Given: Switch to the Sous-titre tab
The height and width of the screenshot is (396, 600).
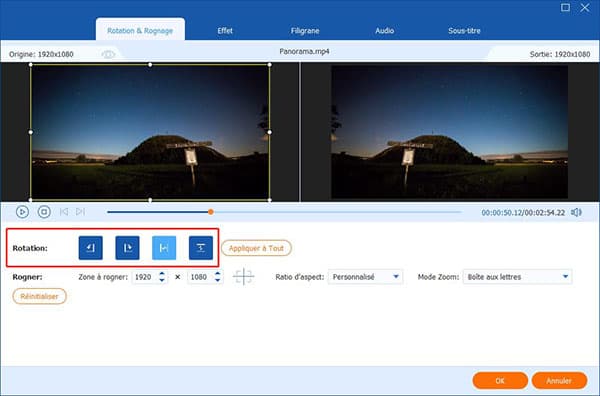Looking at the screenshot, I should tap(464, 31).
